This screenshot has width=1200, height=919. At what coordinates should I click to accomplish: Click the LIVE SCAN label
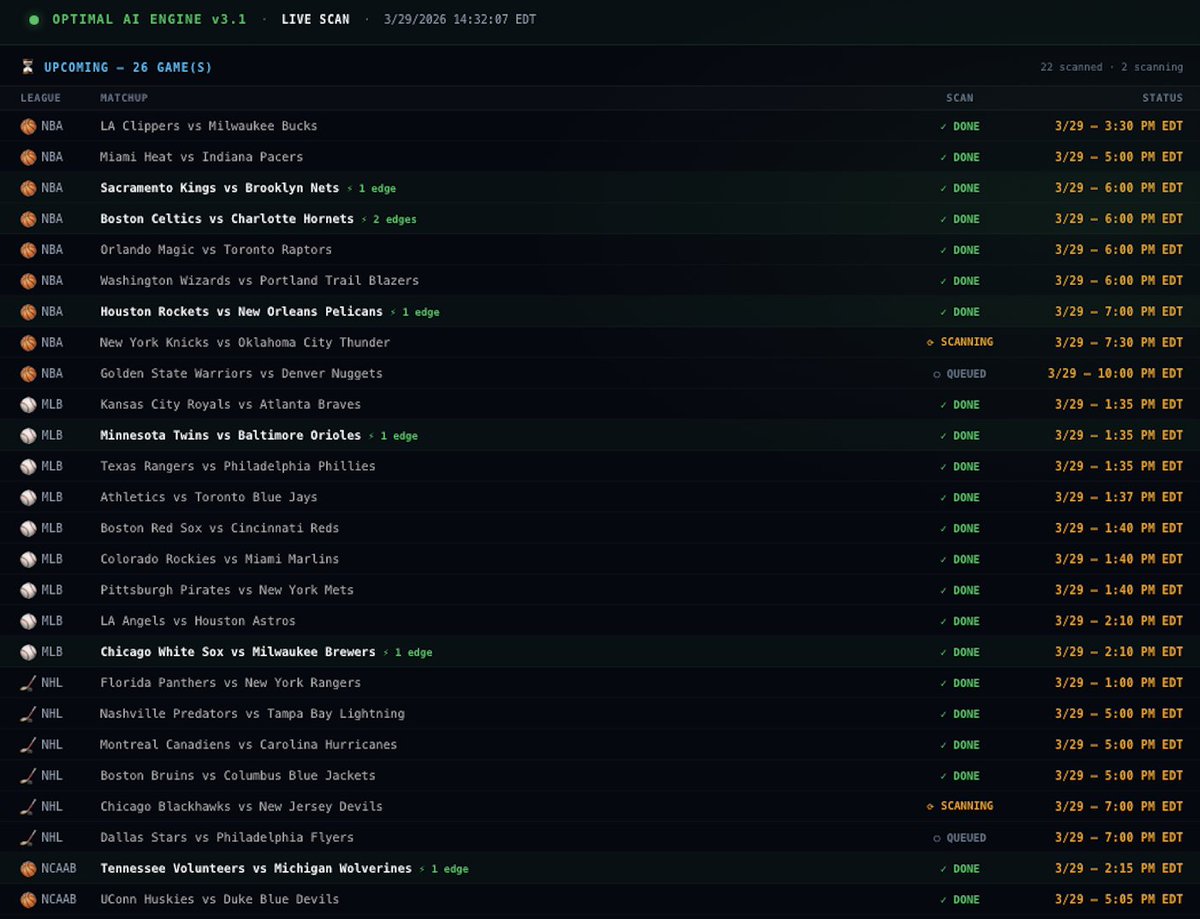[316, 19]
